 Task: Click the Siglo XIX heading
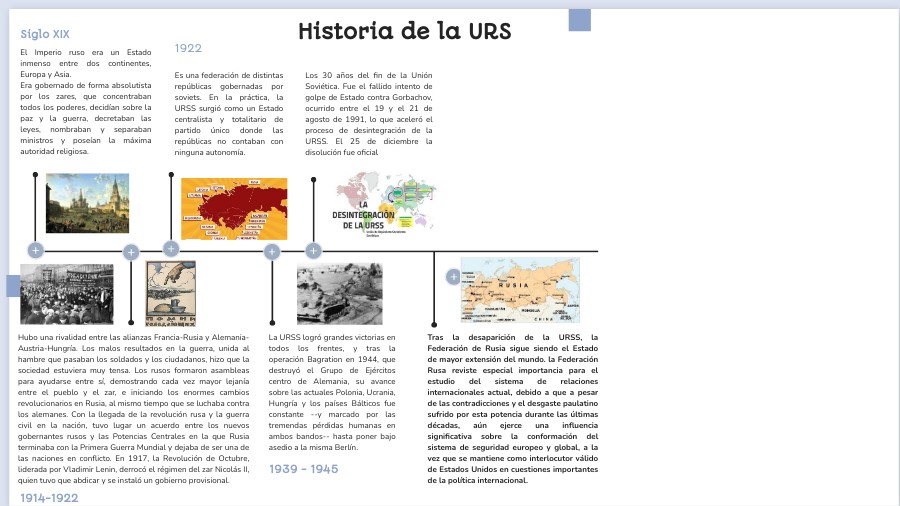[45, 34]
